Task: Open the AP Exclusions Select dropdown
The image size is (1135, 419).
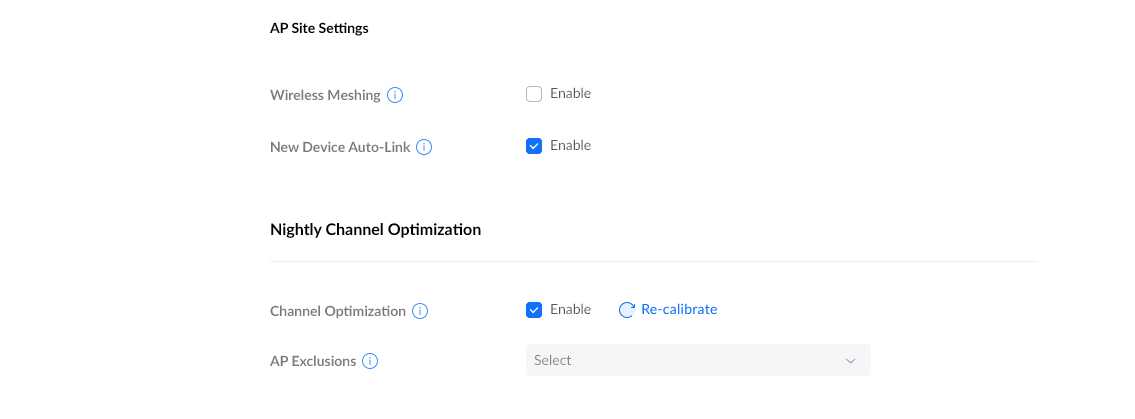Action: pos(697,360)
